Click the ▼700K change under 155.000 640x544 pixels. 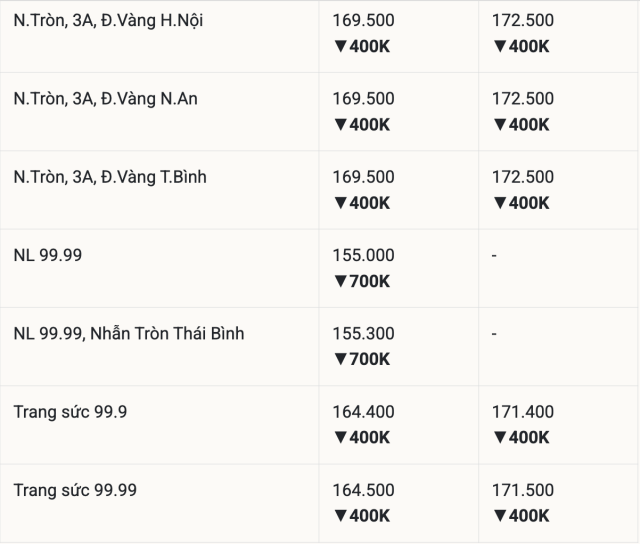coord(362,281)
